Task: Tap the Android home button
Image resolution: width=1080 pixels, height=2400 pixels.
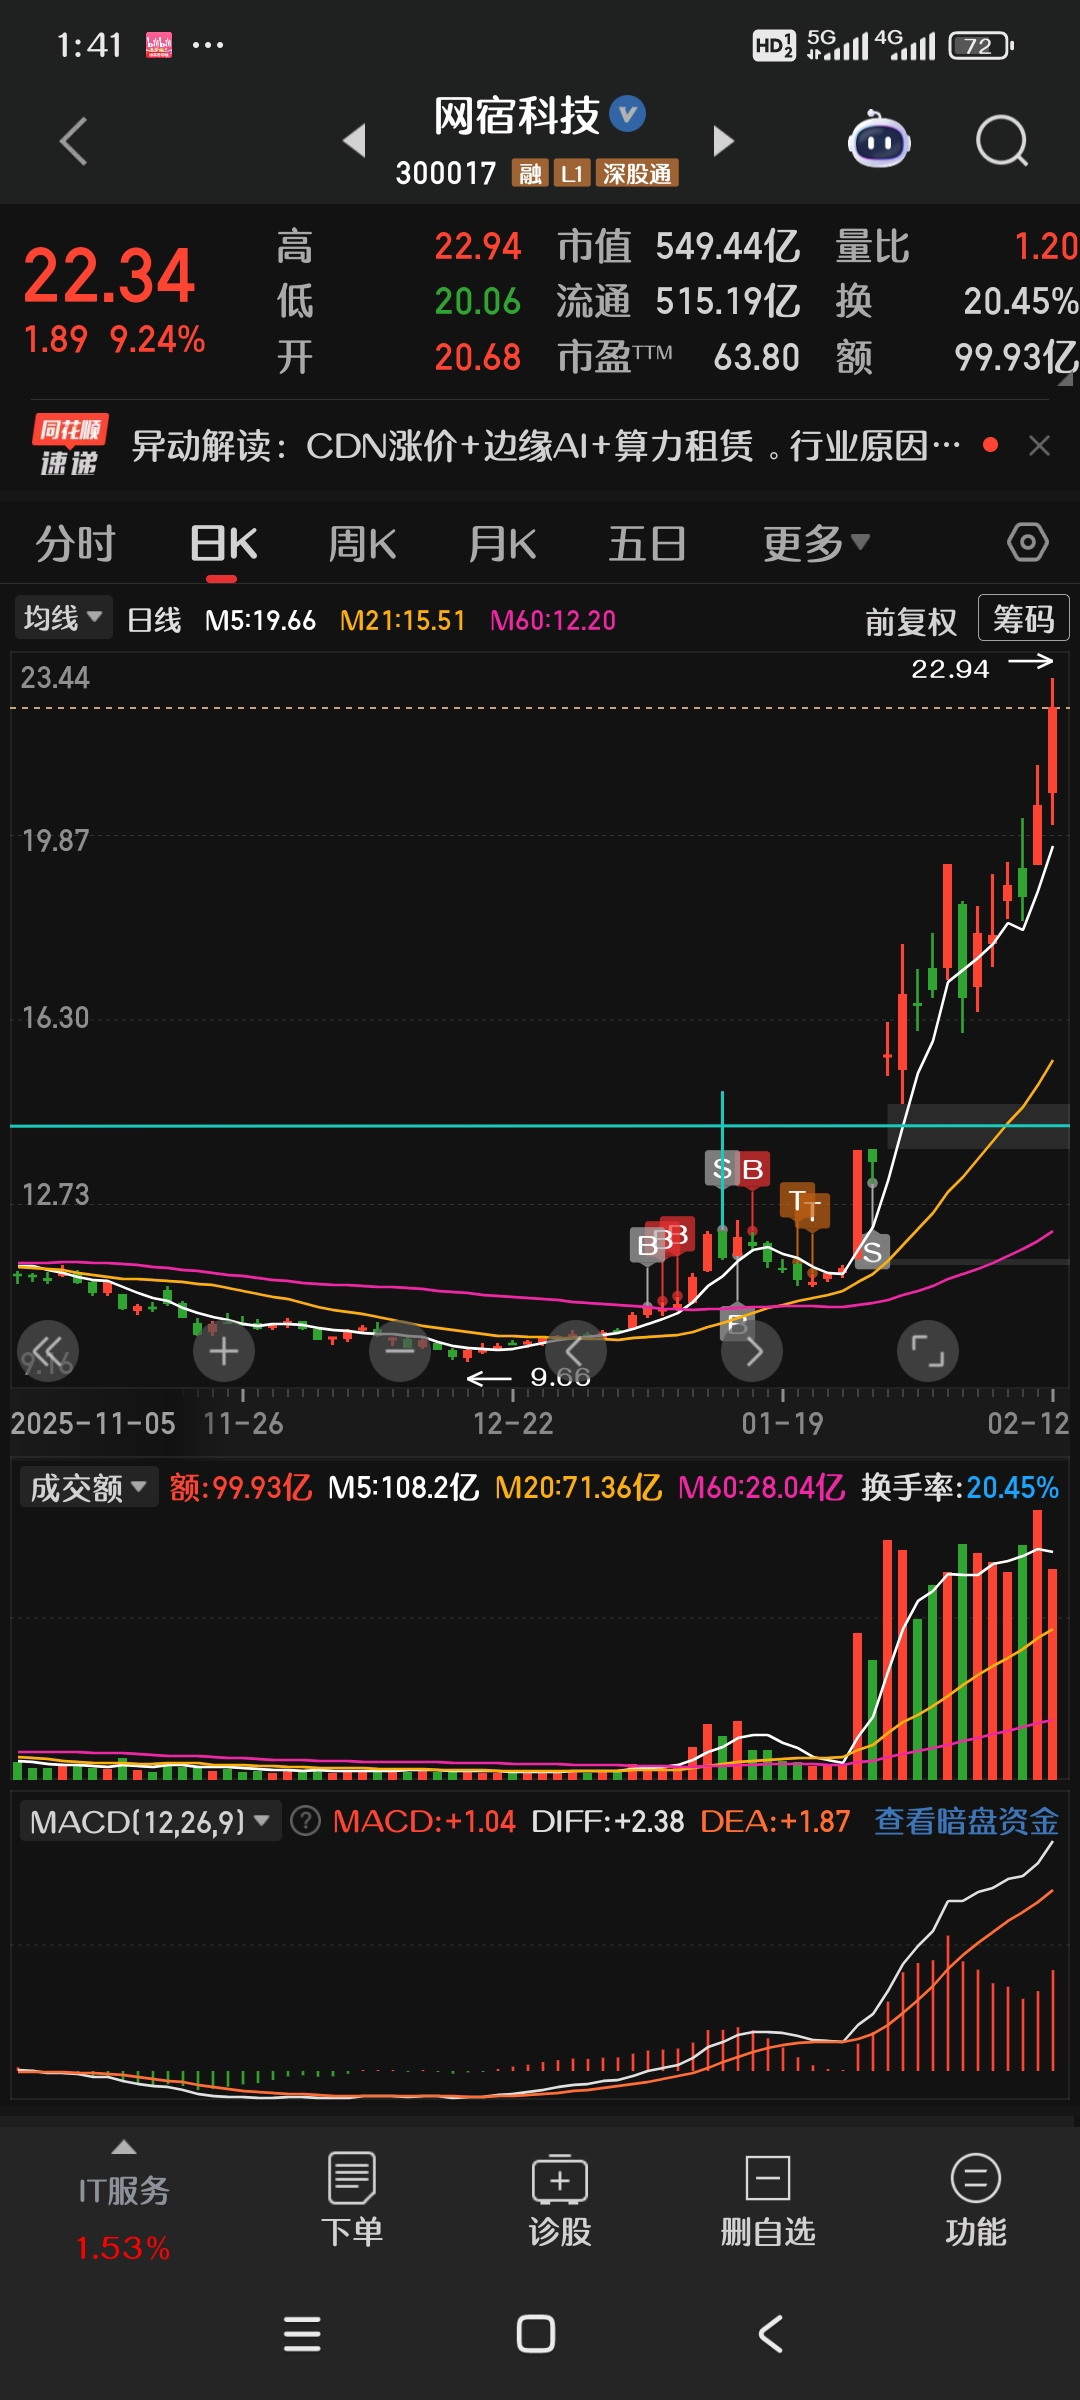Action: point(536,2334)
